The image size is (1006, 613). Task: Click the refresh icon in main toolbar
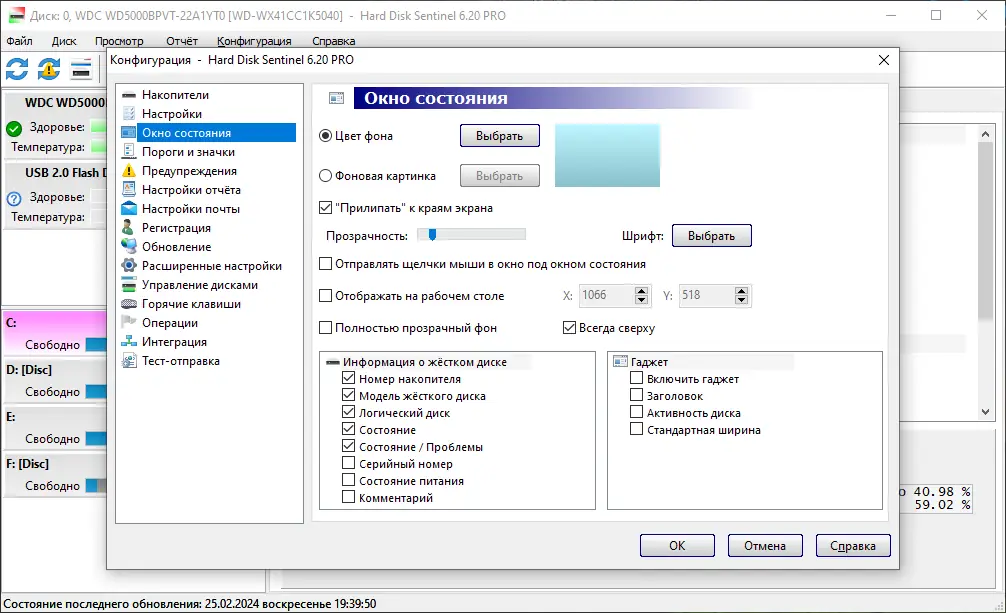pyautogui.click(x=17, y=69)
